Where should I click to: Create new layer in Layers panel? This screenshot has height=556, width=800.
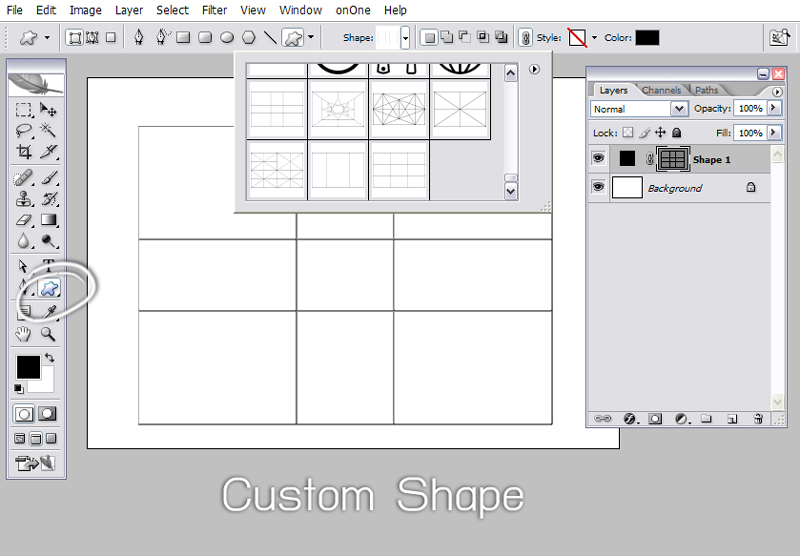pyautogui.click(x=732, y=419)
